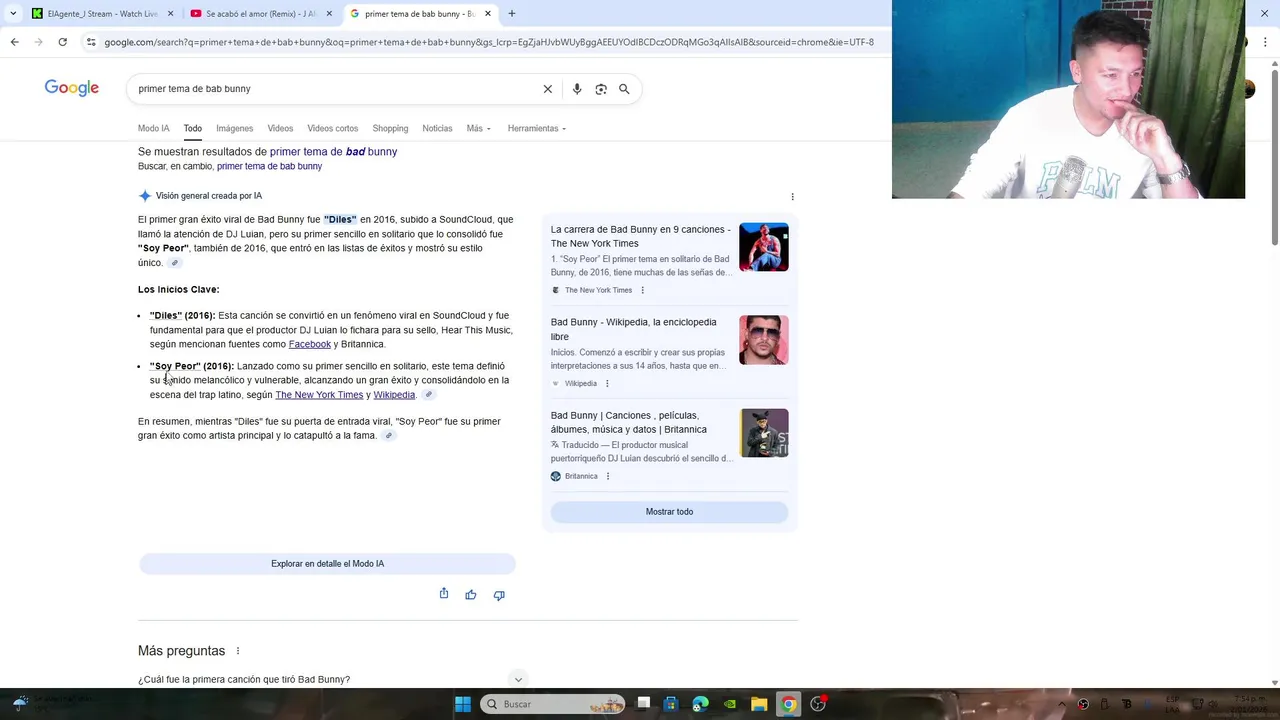Click New York Times article thumbnail
This screenshot has height=720, width=1280.
click(764, 247)
